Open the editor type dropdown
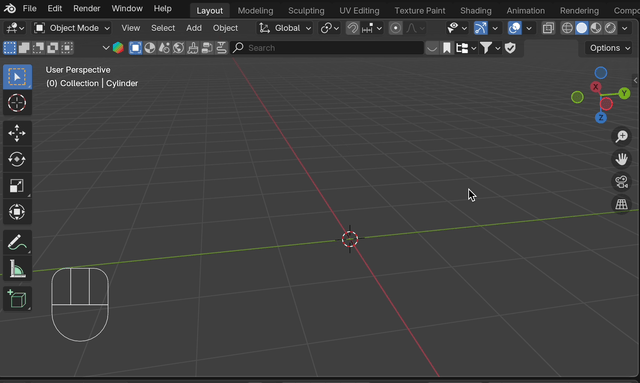640x383 pixels. tap(15, 28)
